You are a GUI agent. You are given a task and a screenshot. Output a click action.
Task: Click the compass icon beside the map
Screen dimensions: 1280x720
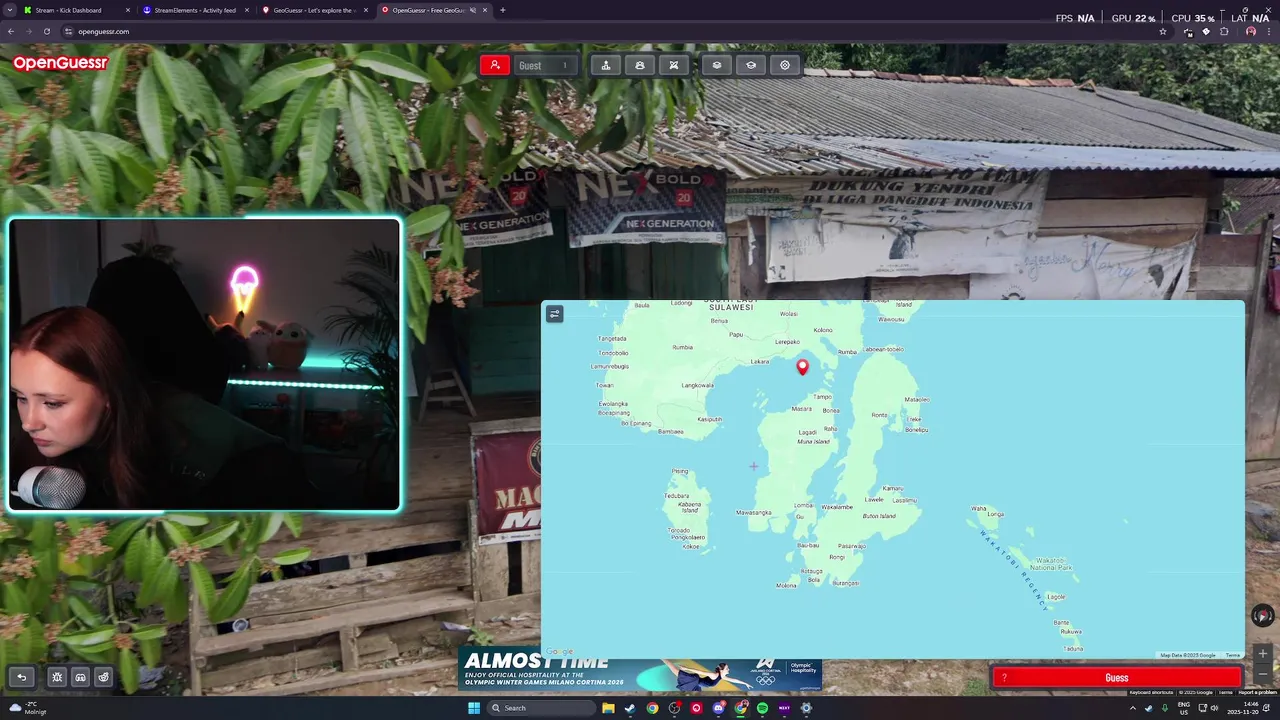pyautogui.click(x=1263, y=616)
